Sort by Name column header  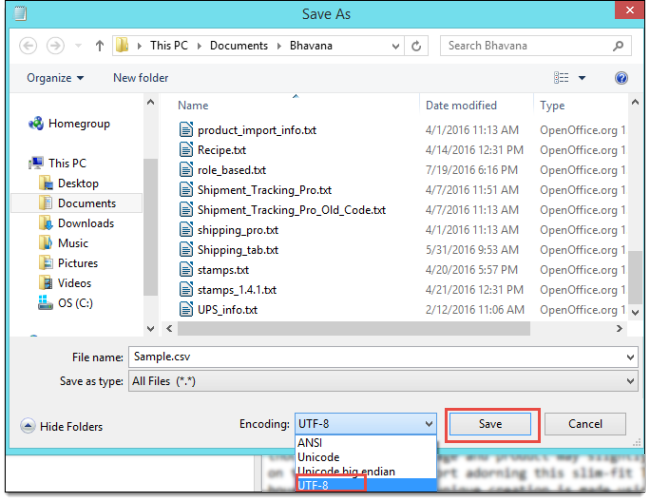point(193,105)
